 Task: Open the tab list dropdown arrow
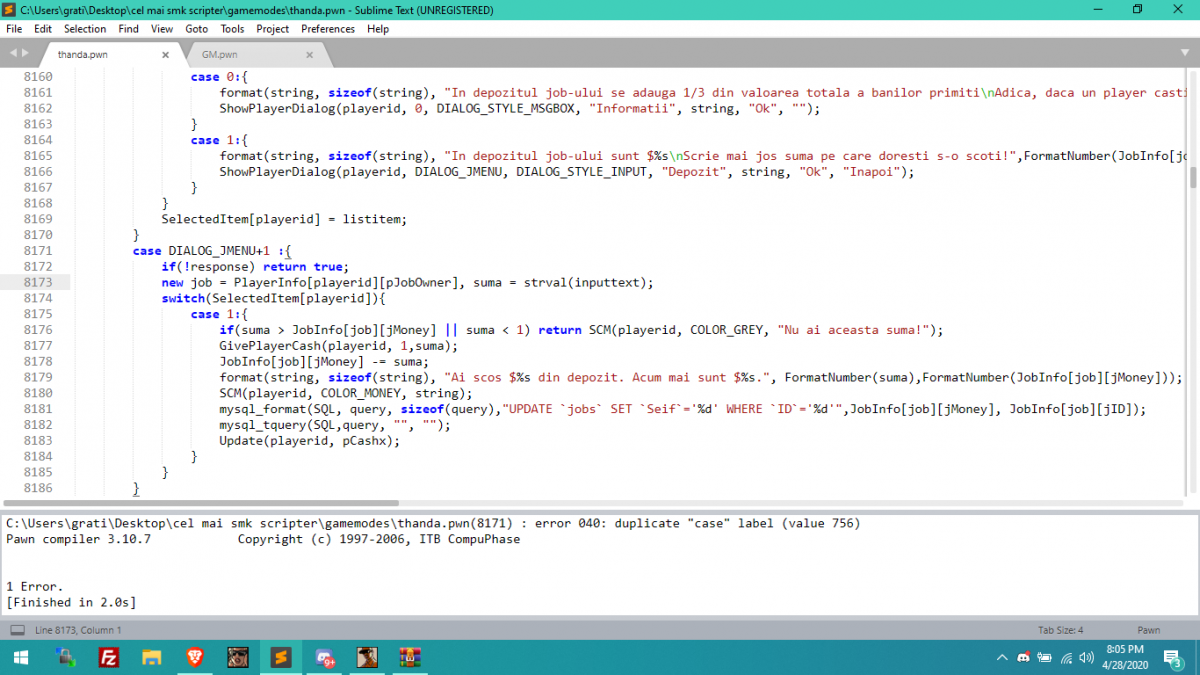click(x=1187, y=54)
